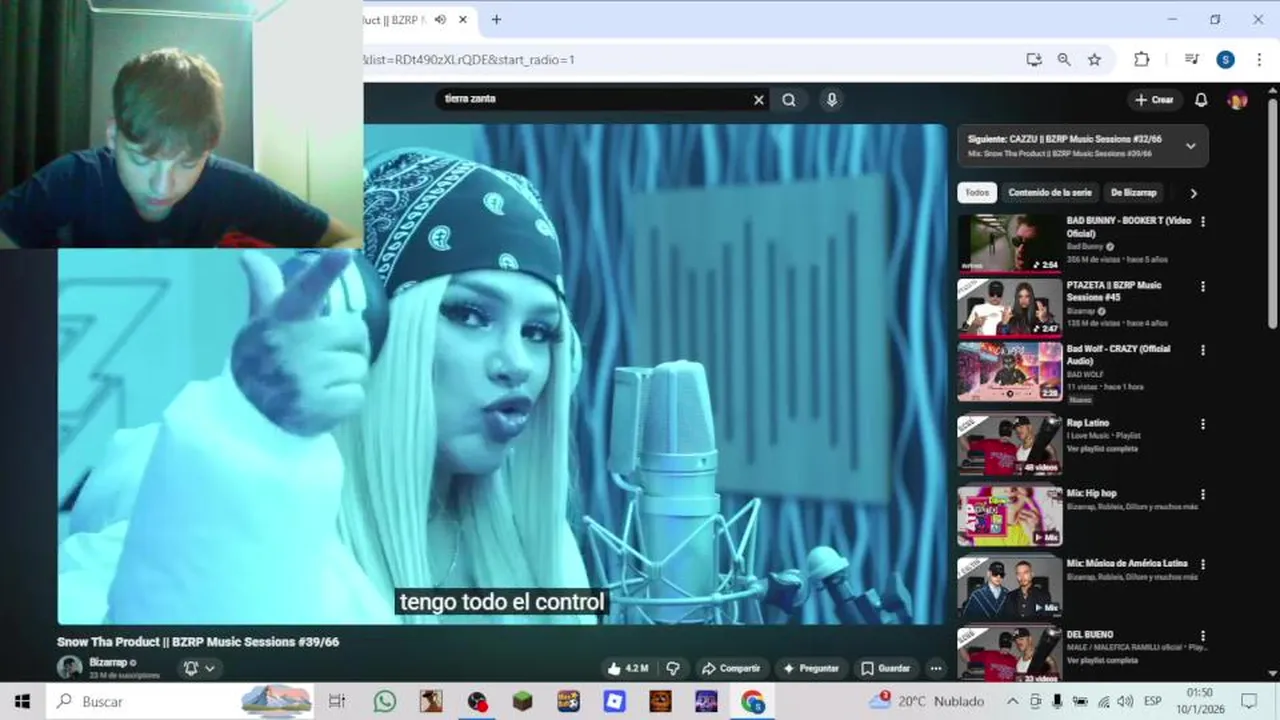Open the Chrome extensions puzzle icon
The image size is (1280, 720).
[x=1141, y=60]
